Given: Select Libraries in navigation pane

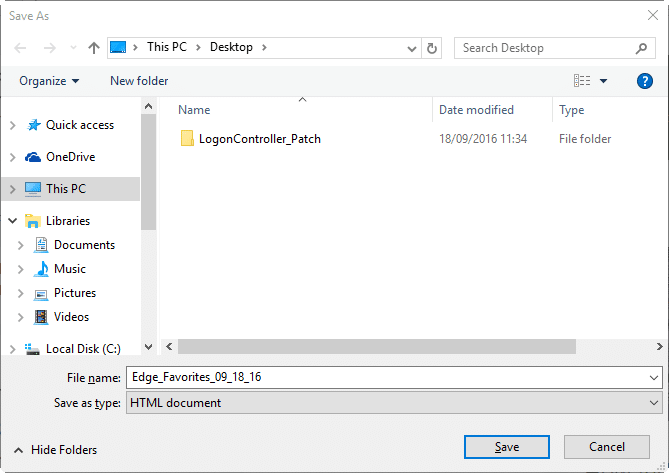Looking at the screenshot, I should [68, 221].
